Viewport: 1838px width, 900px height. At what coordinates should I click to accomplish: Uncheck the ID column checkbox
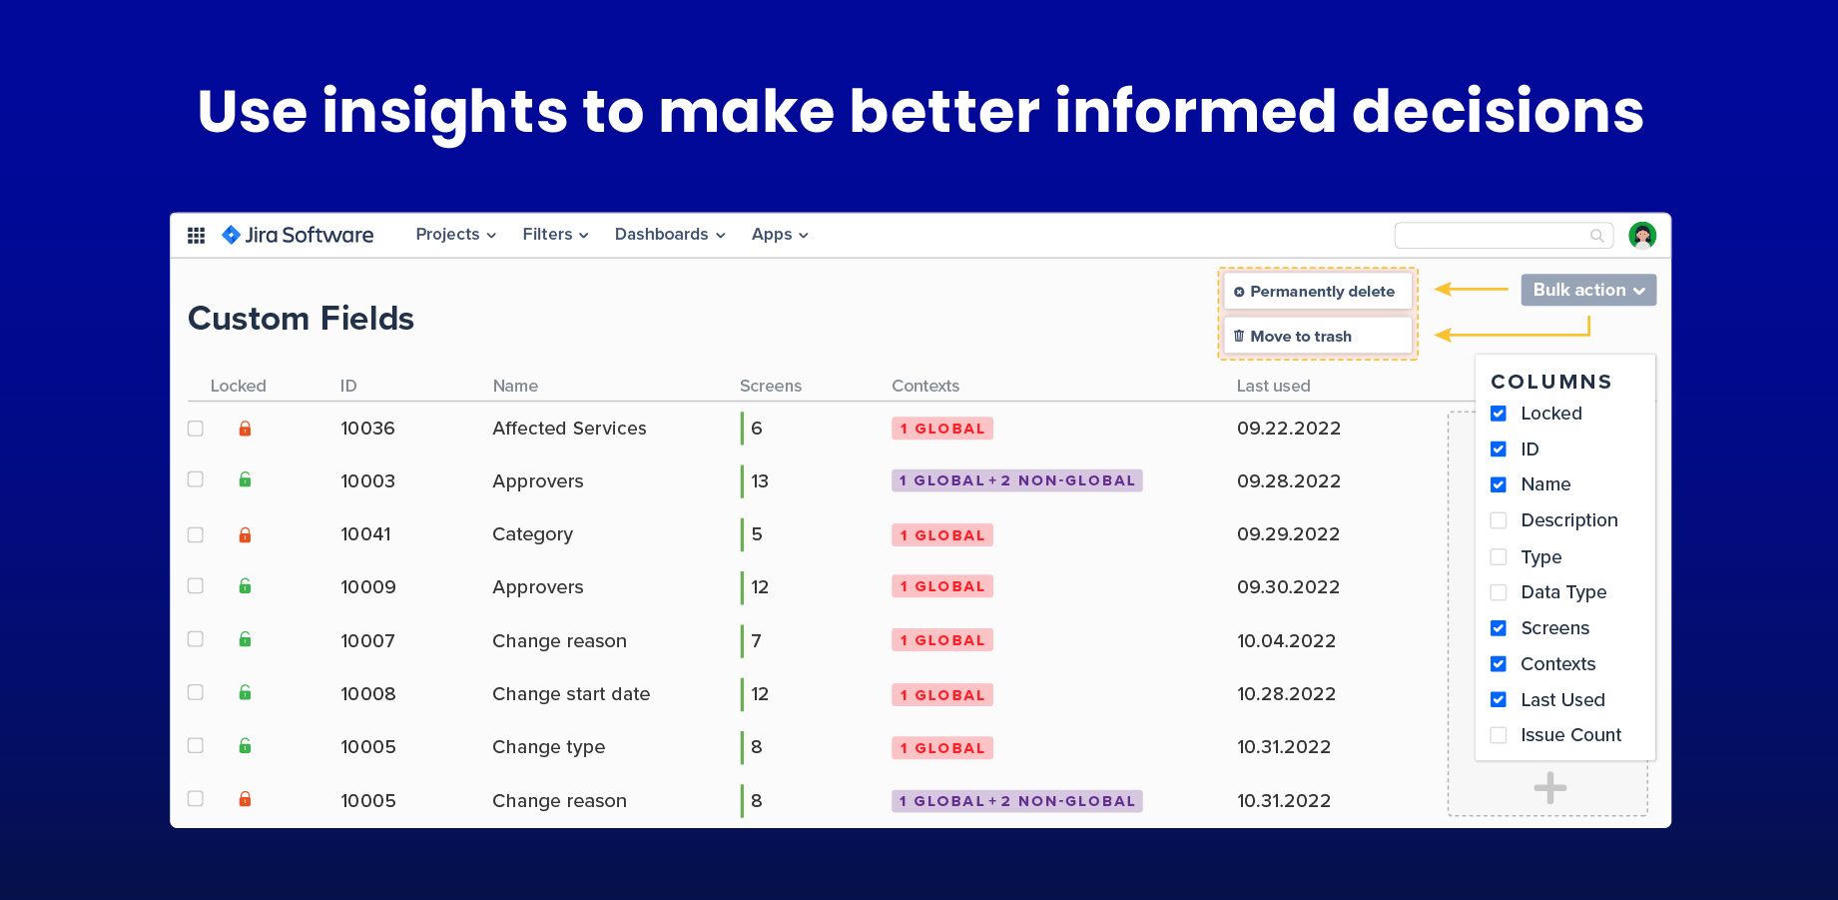(x=1498, y=449)
